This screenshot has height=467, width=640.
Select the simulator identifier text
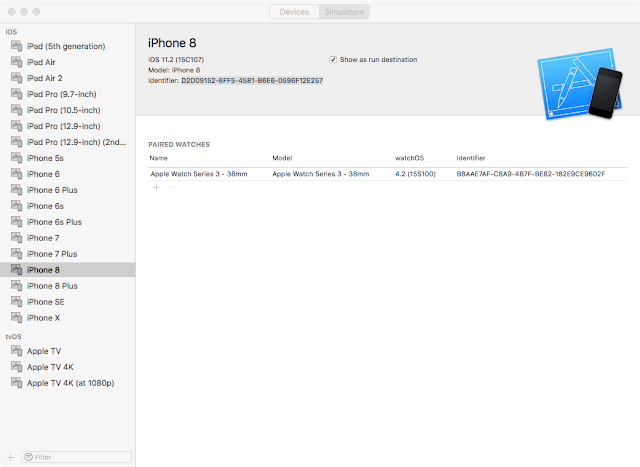click(252, 80)
